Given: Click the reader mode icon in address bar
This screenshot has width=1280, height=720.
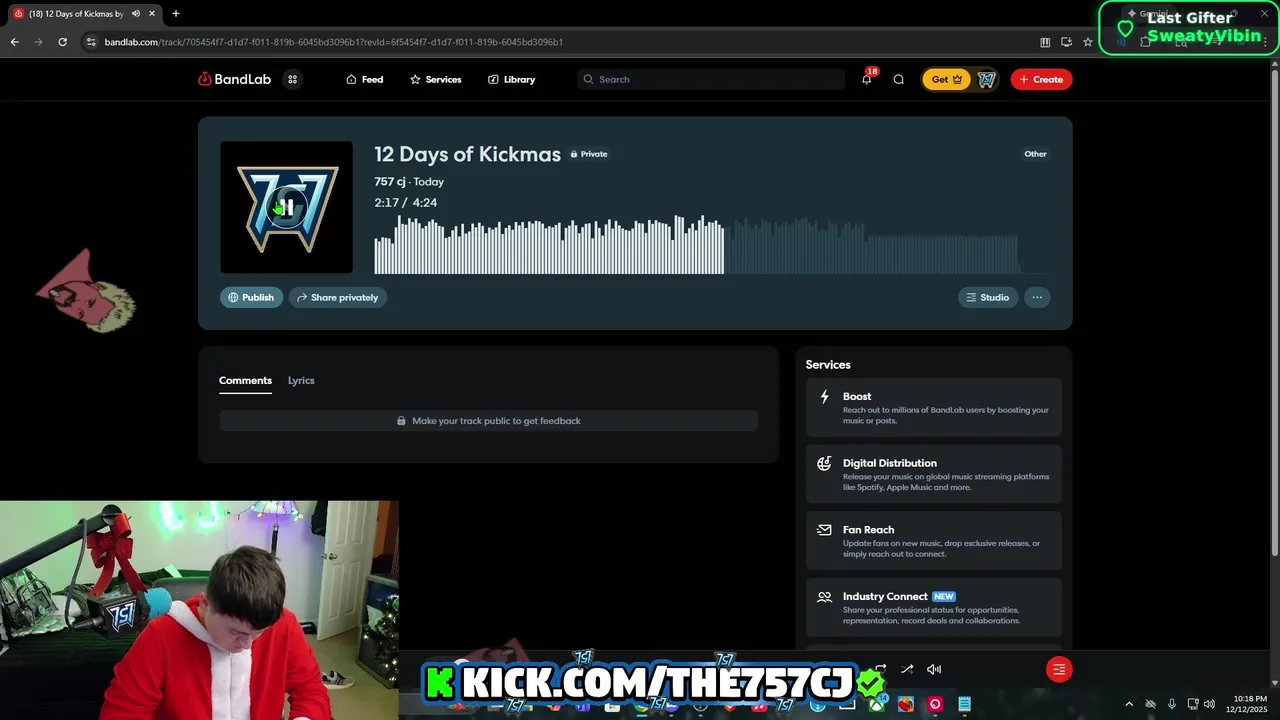Looking at the screenshot, I should (x=1045, y=42).
